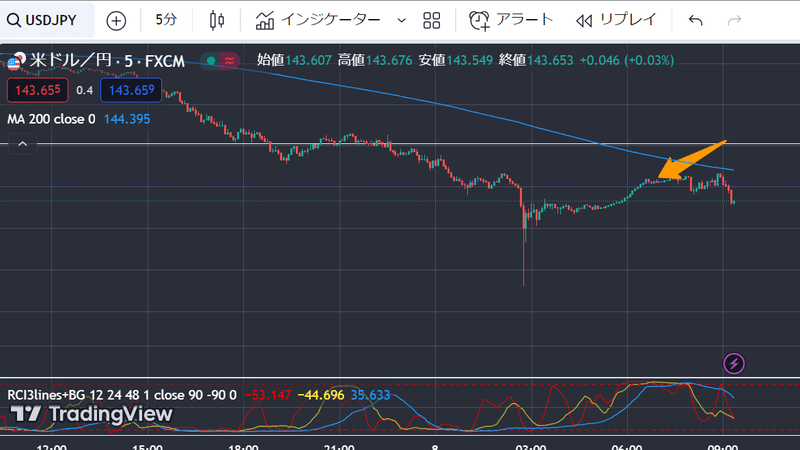Click the 安値143.549 low value

coord(456,60)
